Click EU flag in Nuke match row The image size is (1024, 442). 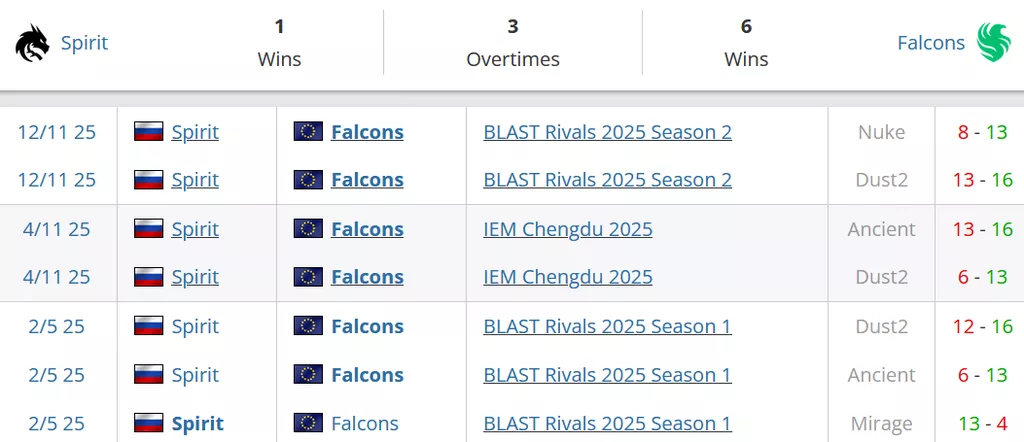308,132
